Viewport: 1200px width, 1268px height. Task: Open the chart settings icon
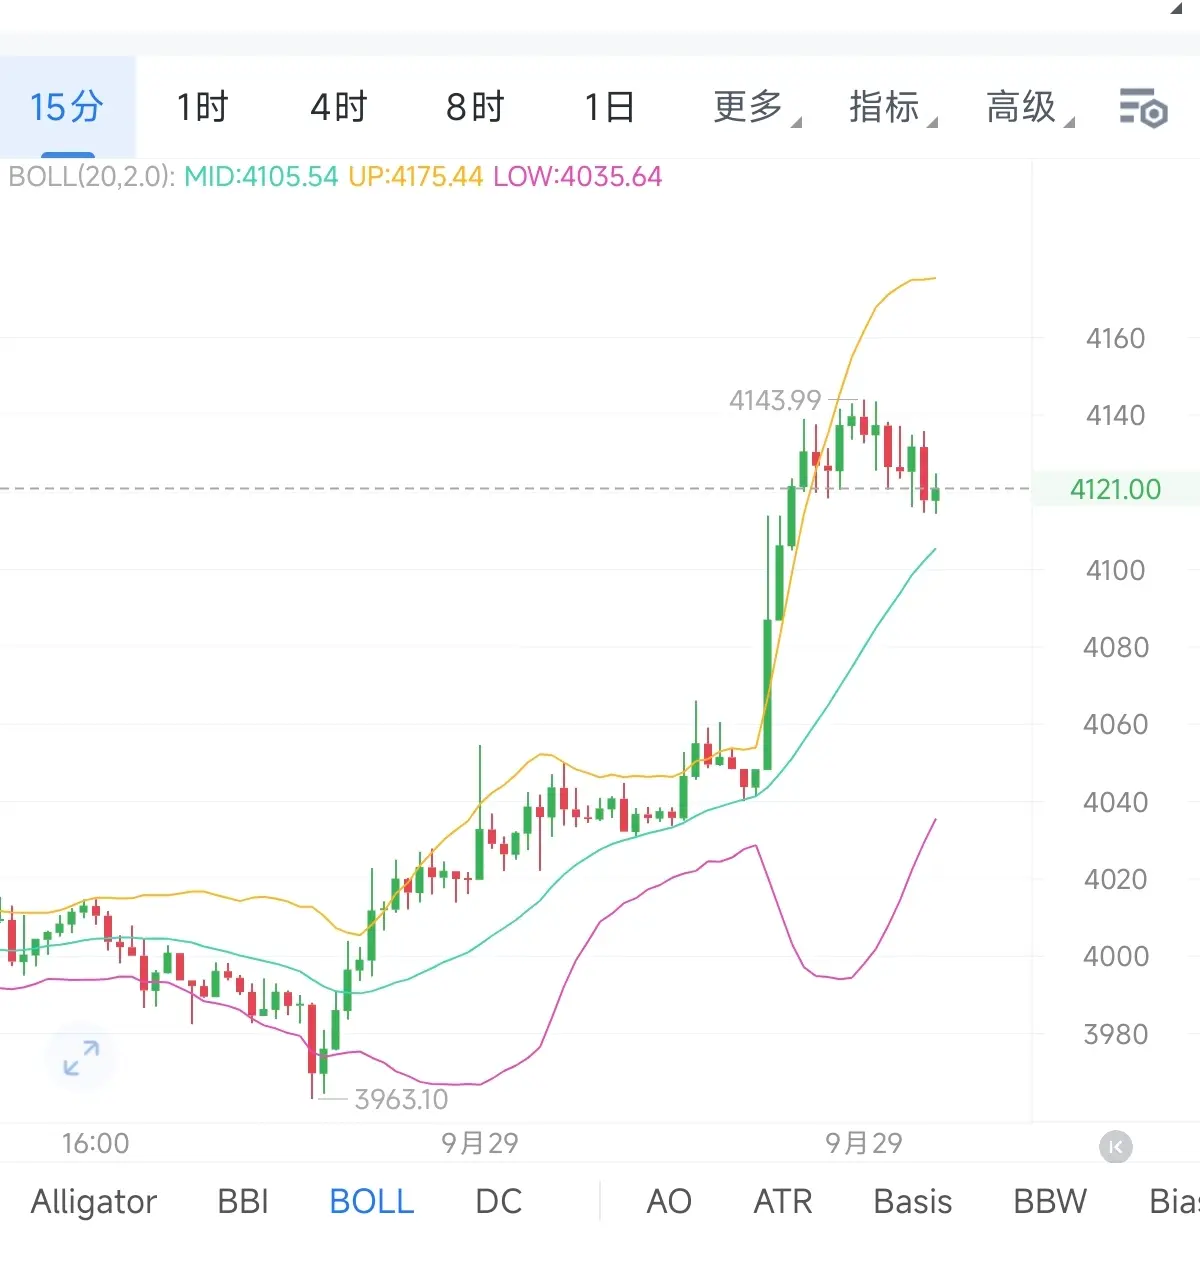(1143, 108)
